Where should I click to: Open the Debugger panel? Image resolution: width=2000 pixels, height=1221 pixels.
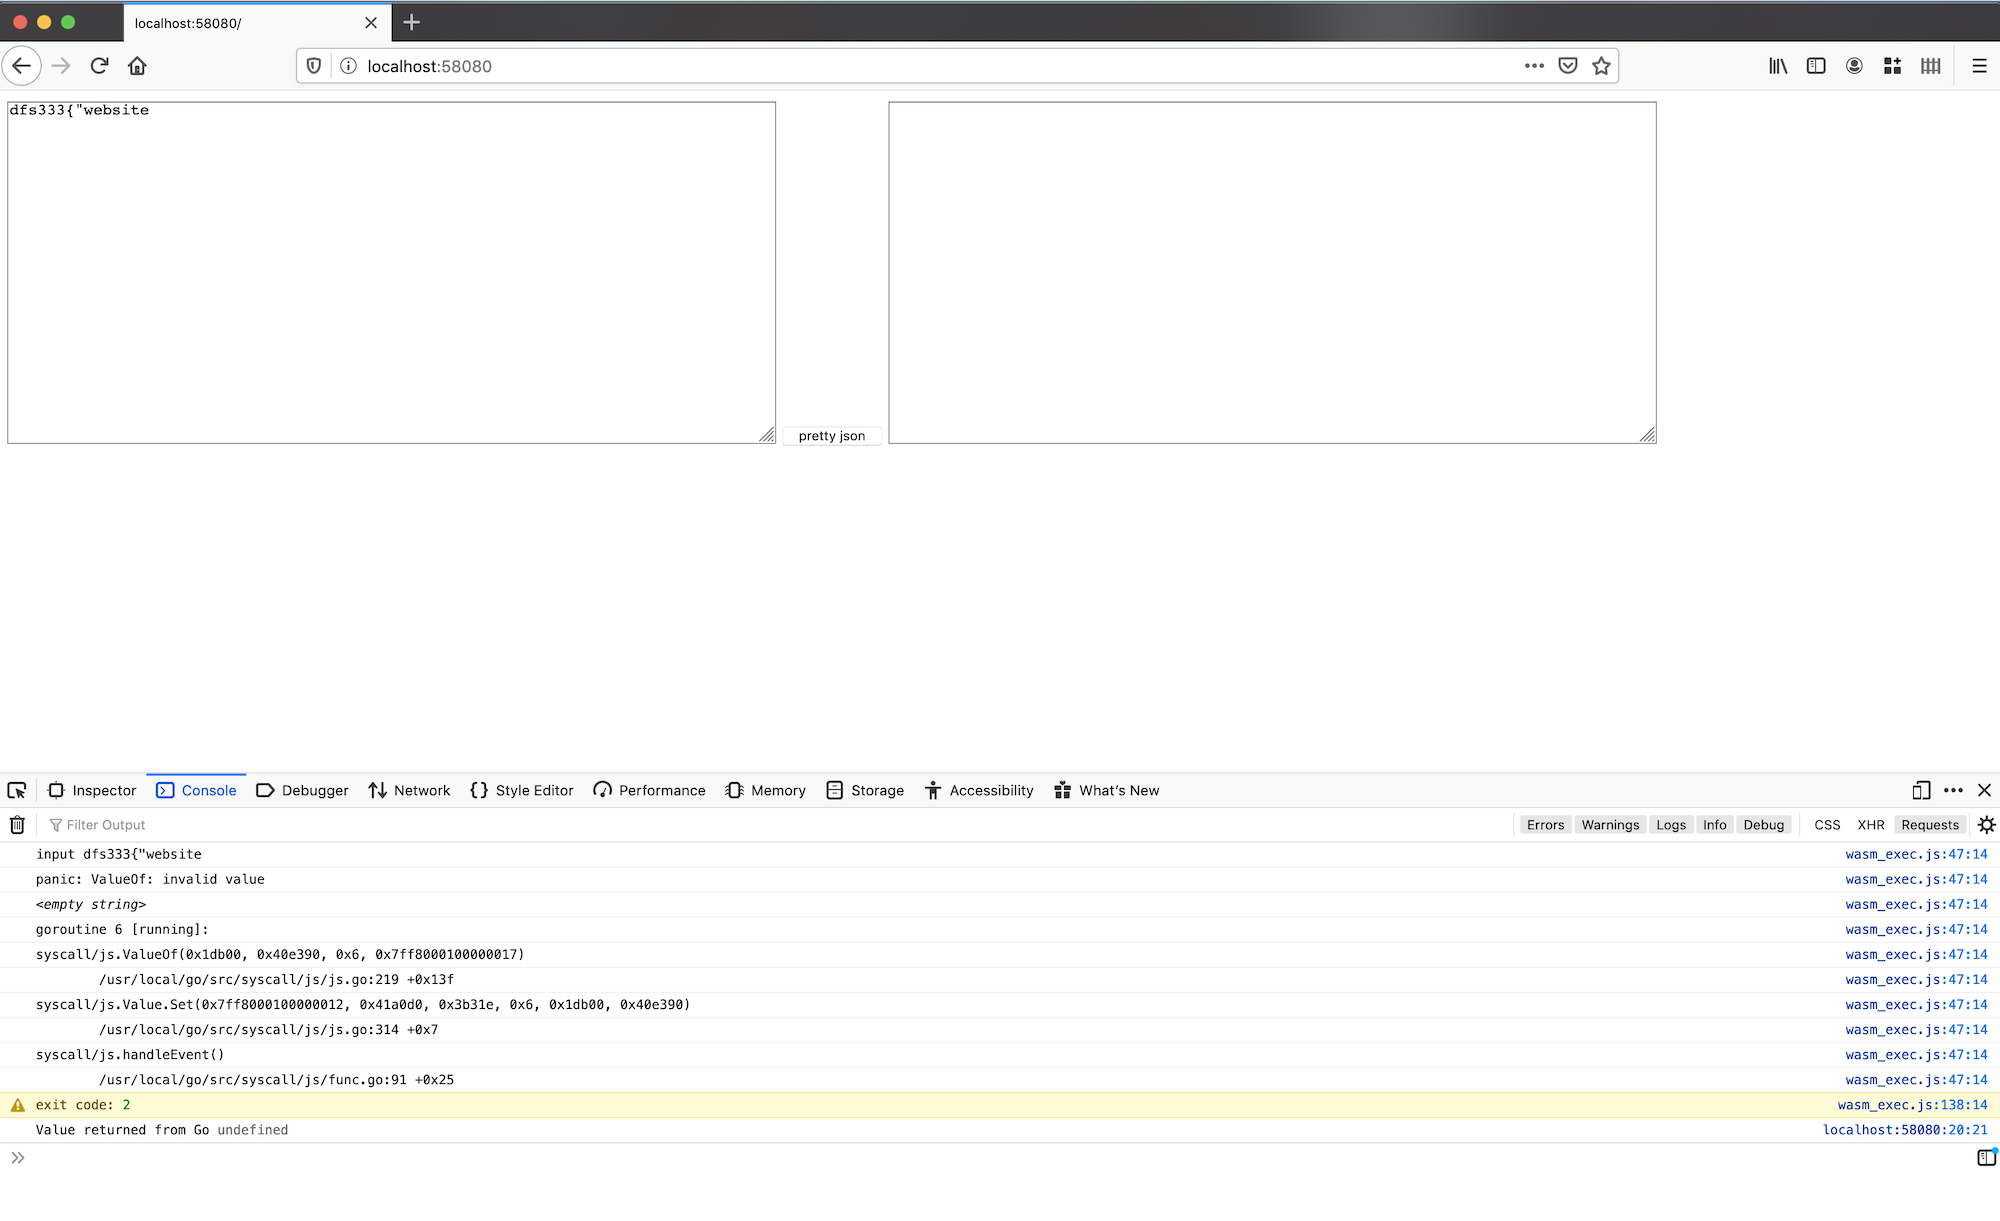313,790
